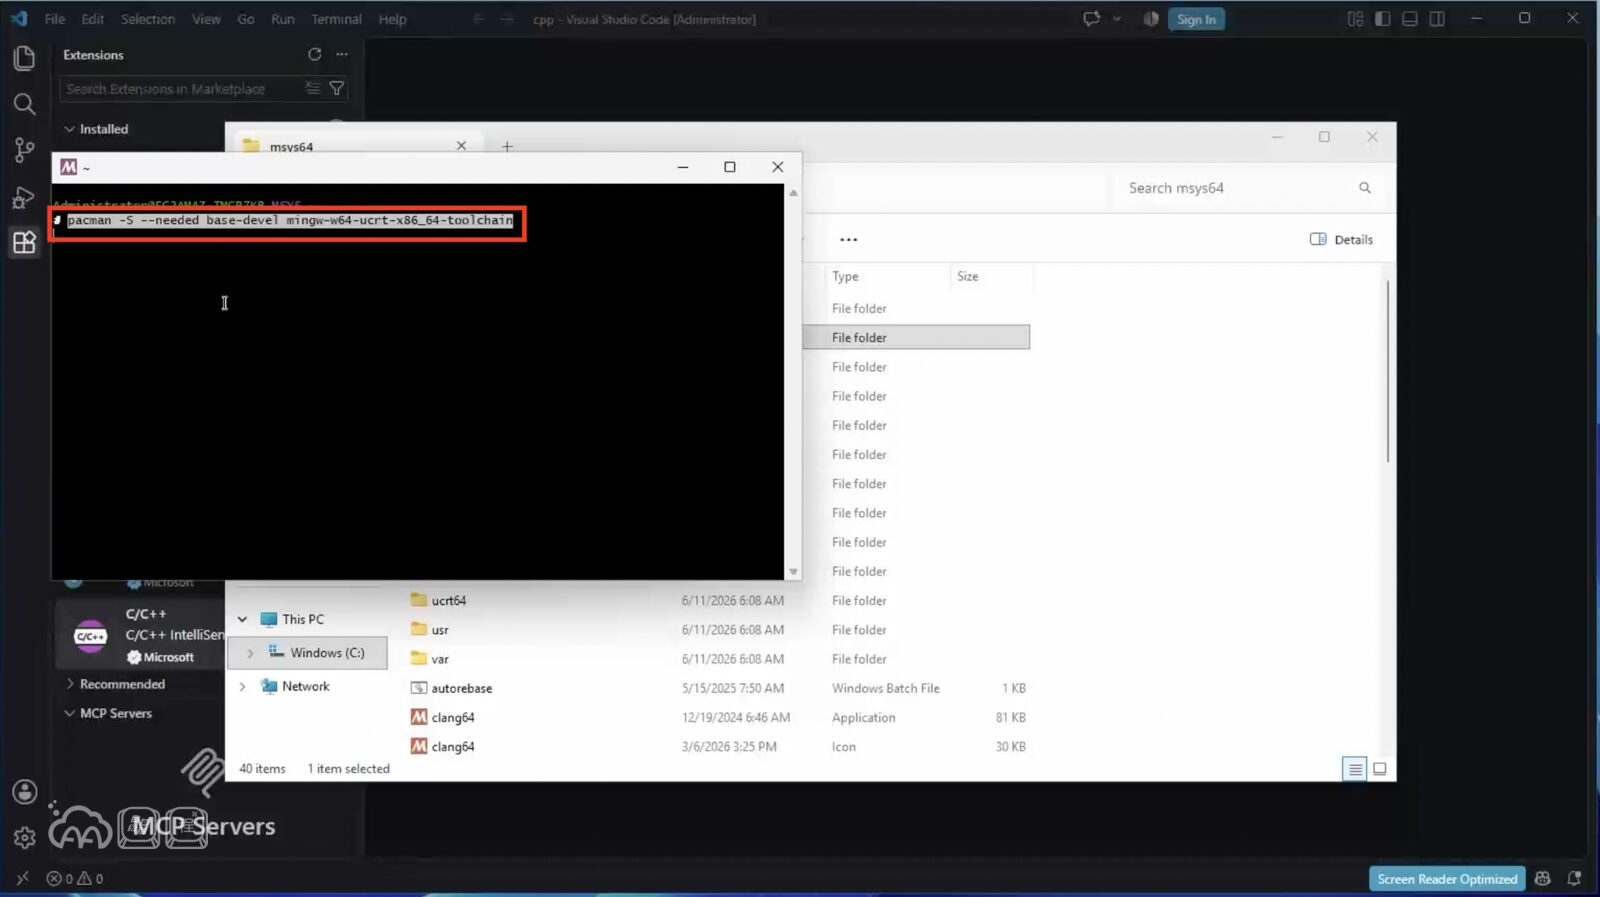
Task: Toggle the primary side bar
Action: tap(1383, 19)
